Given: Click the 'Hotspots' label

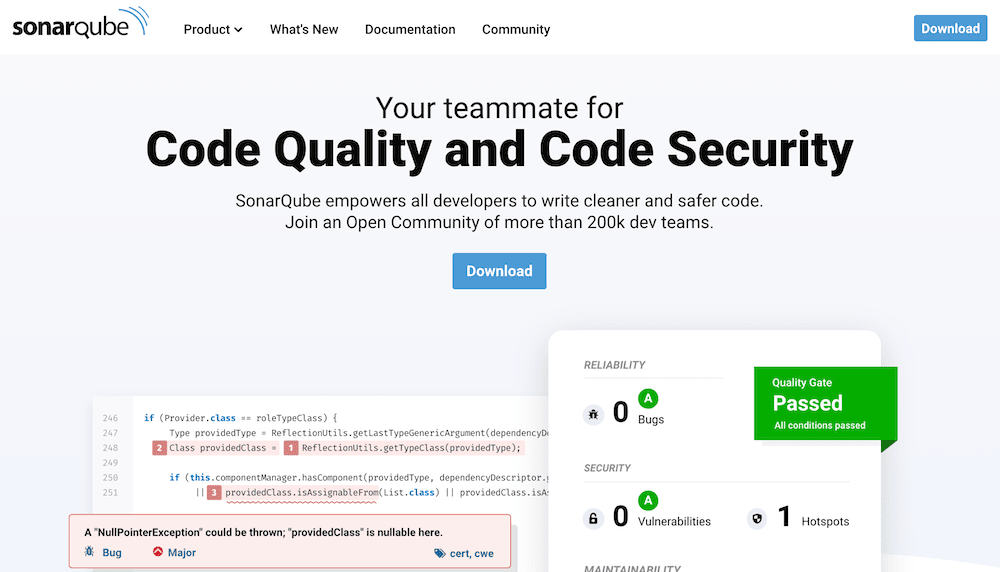Looking at the screenshot, I should [825, 522].
